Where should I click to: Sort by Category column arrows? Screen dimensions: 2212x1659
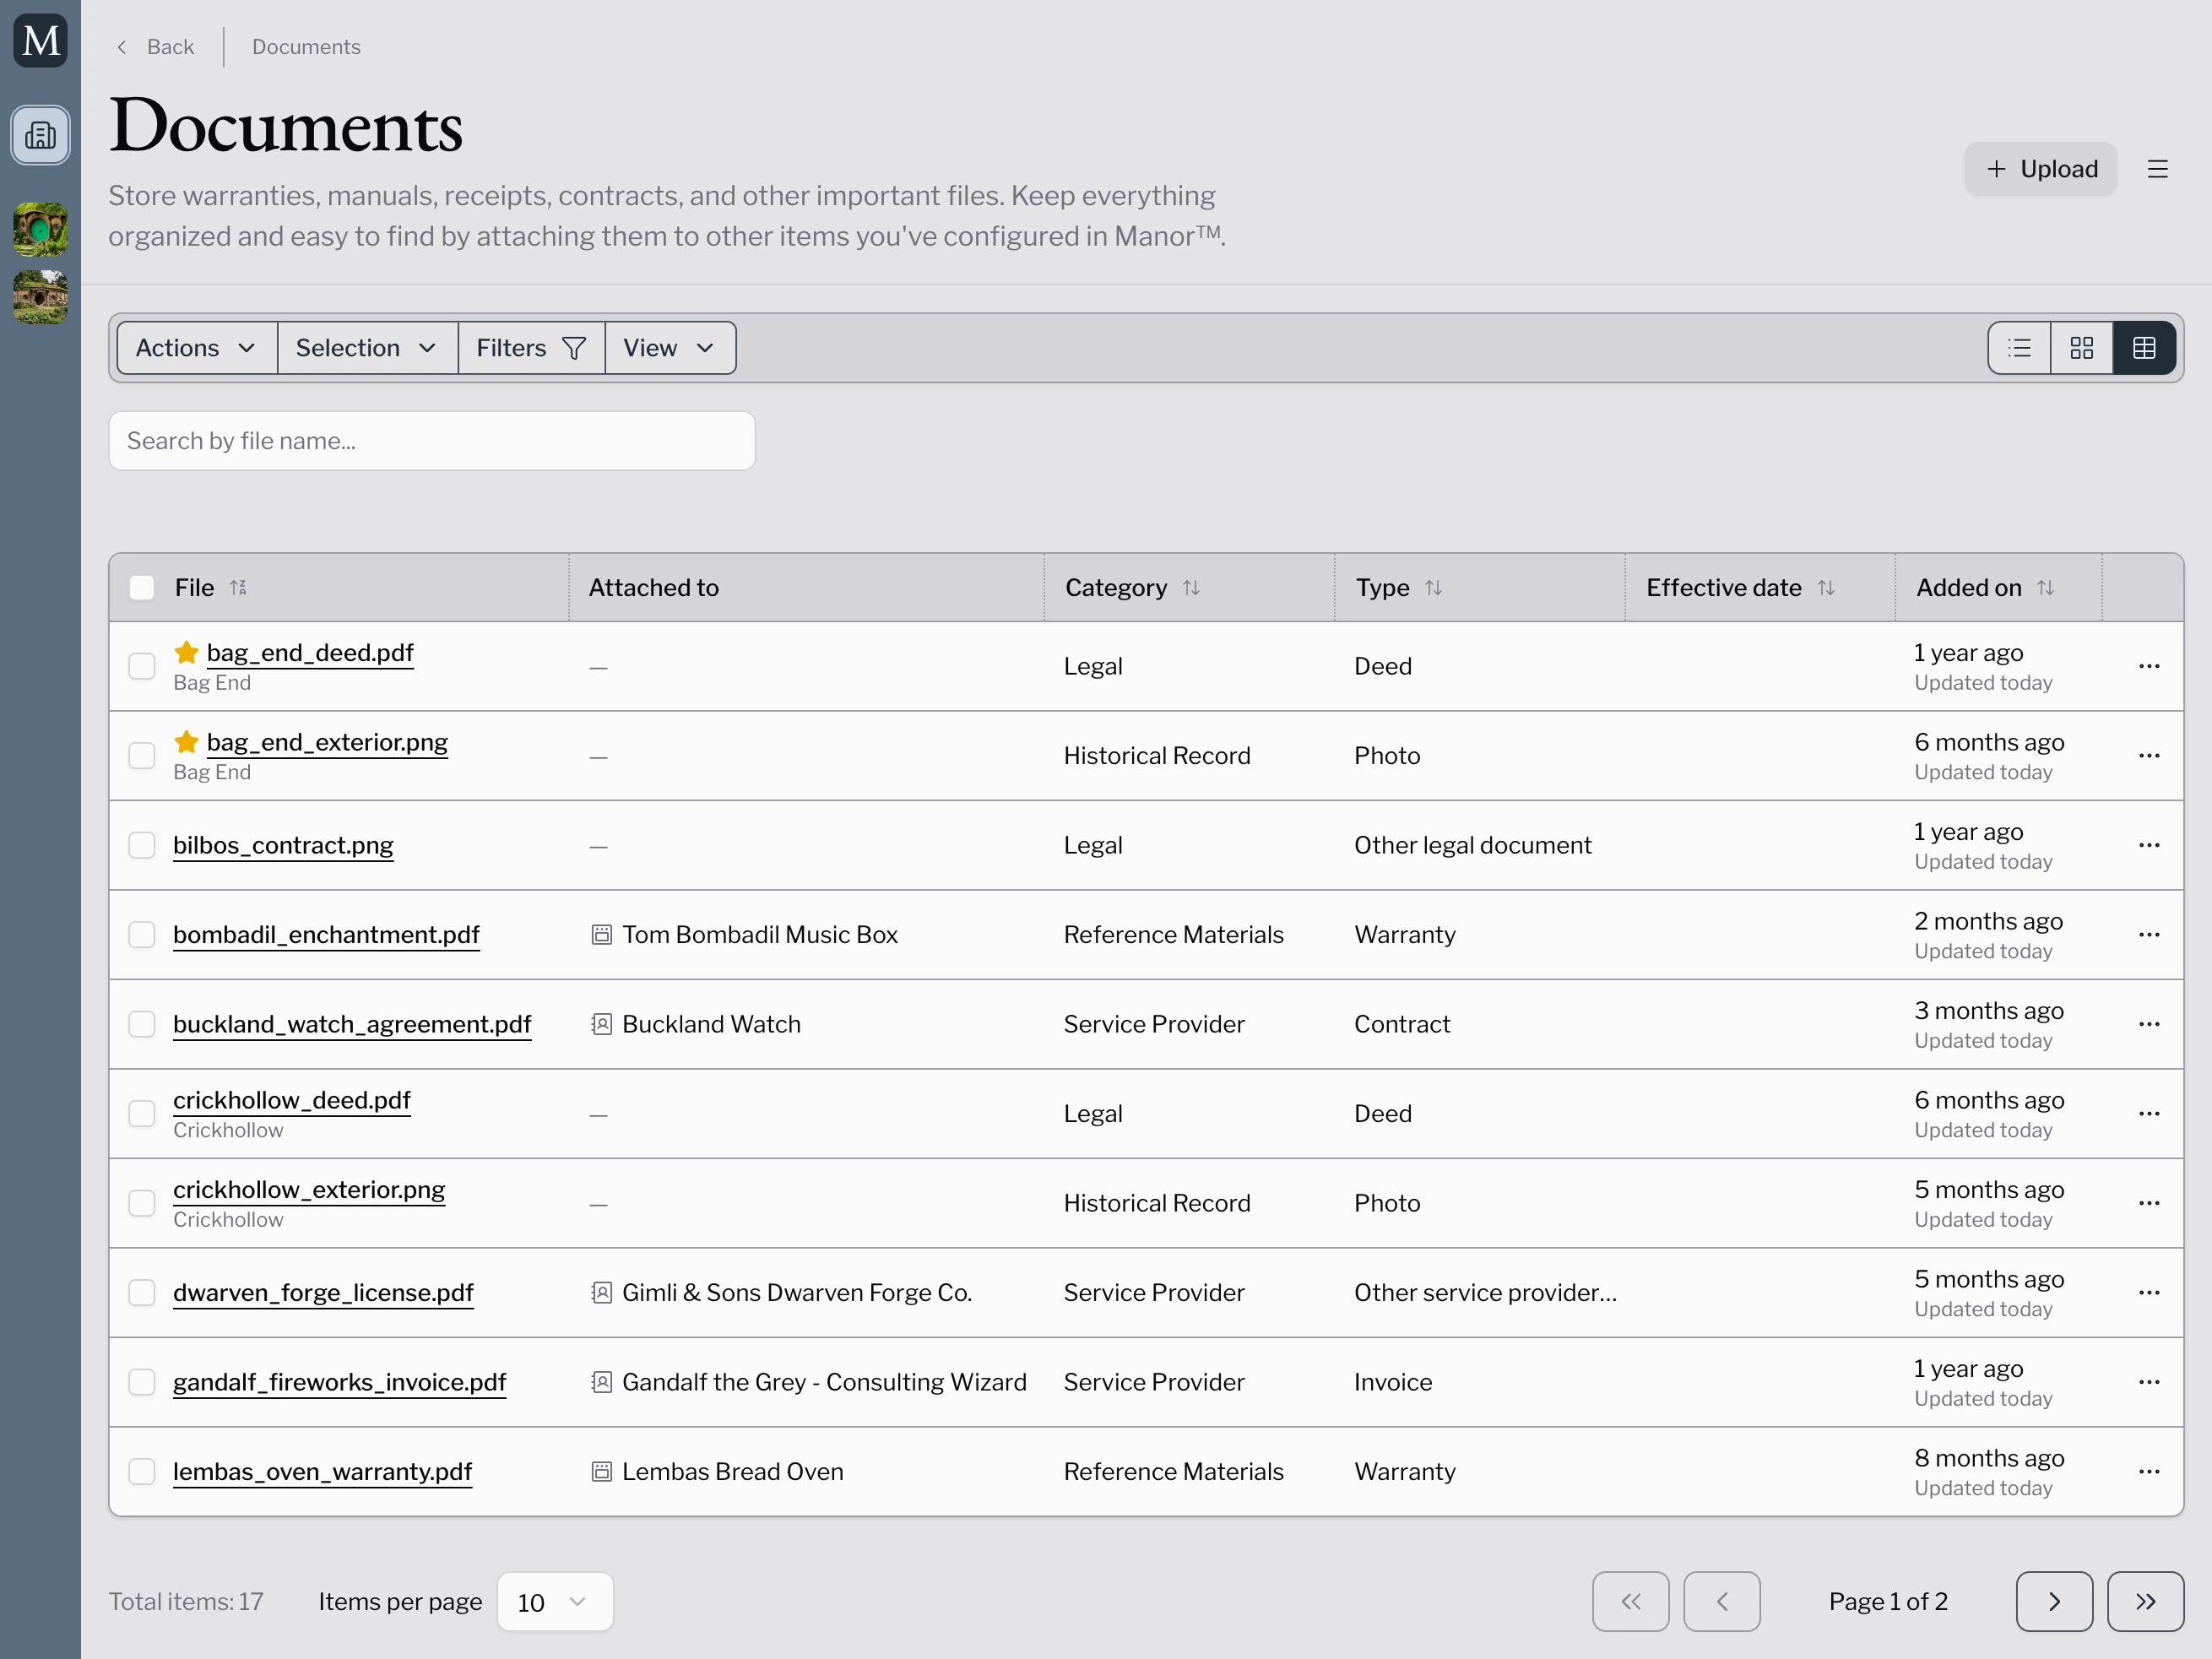click(x=1190, y=587)
